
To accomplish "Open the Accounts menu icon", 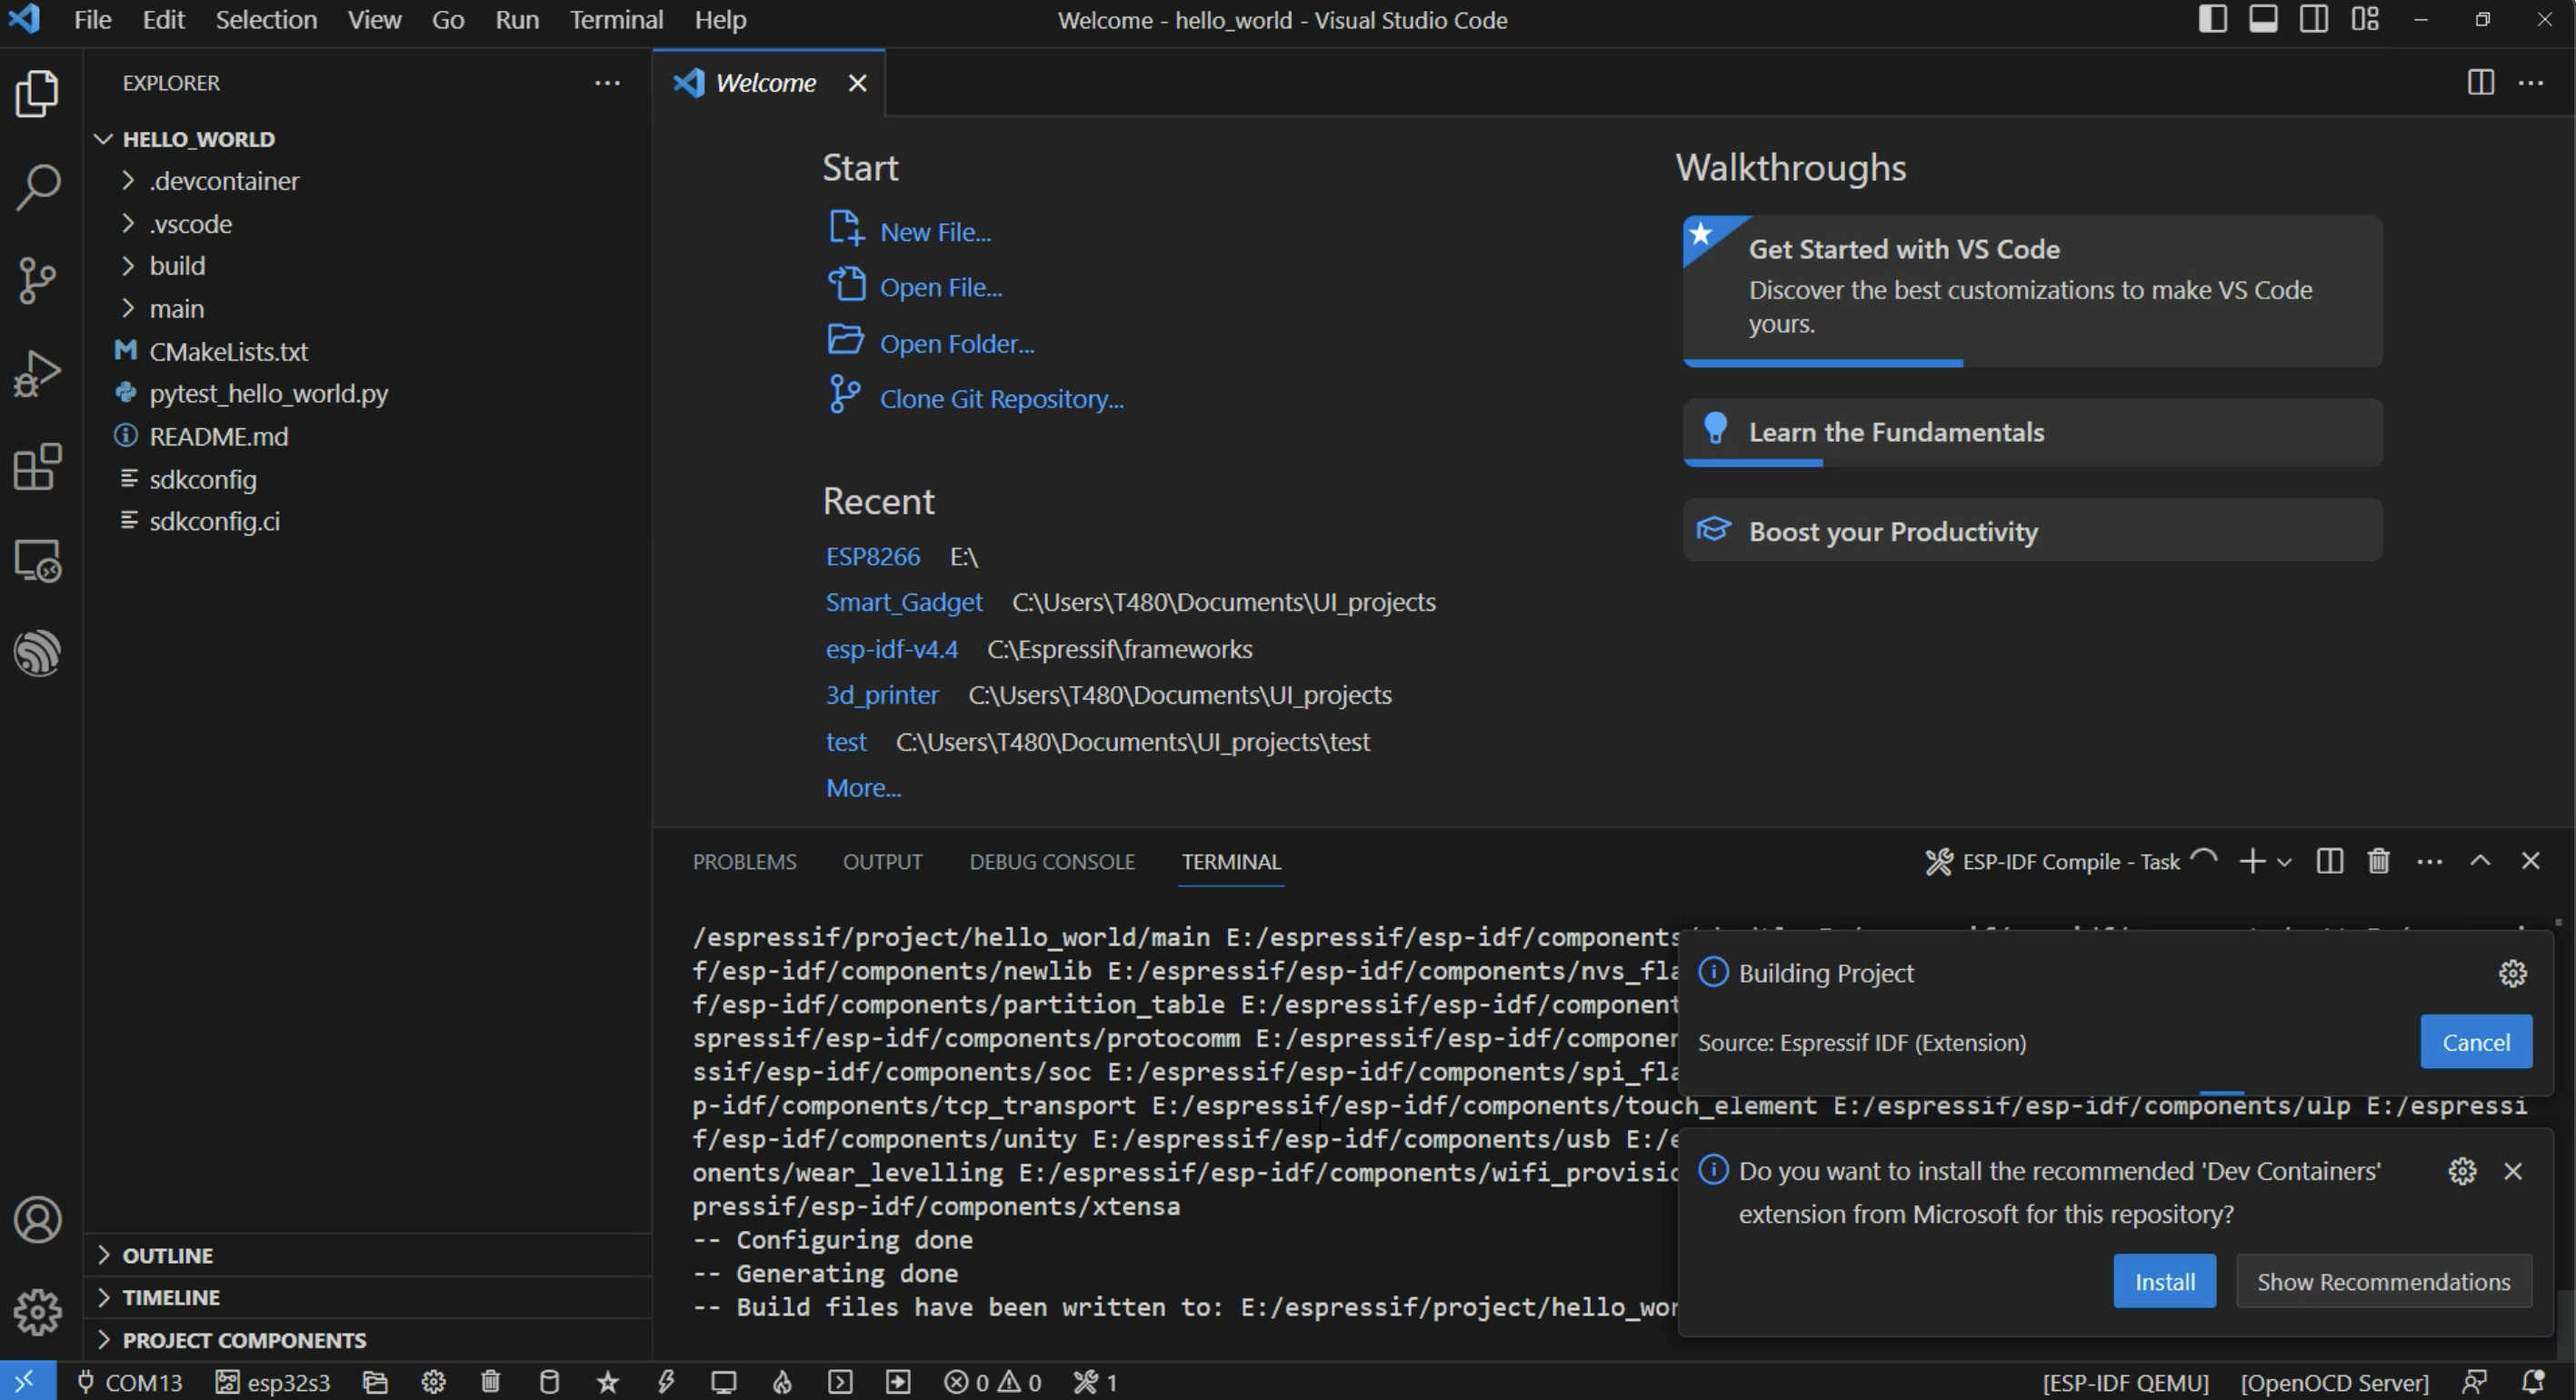I will pos(38,1220).
